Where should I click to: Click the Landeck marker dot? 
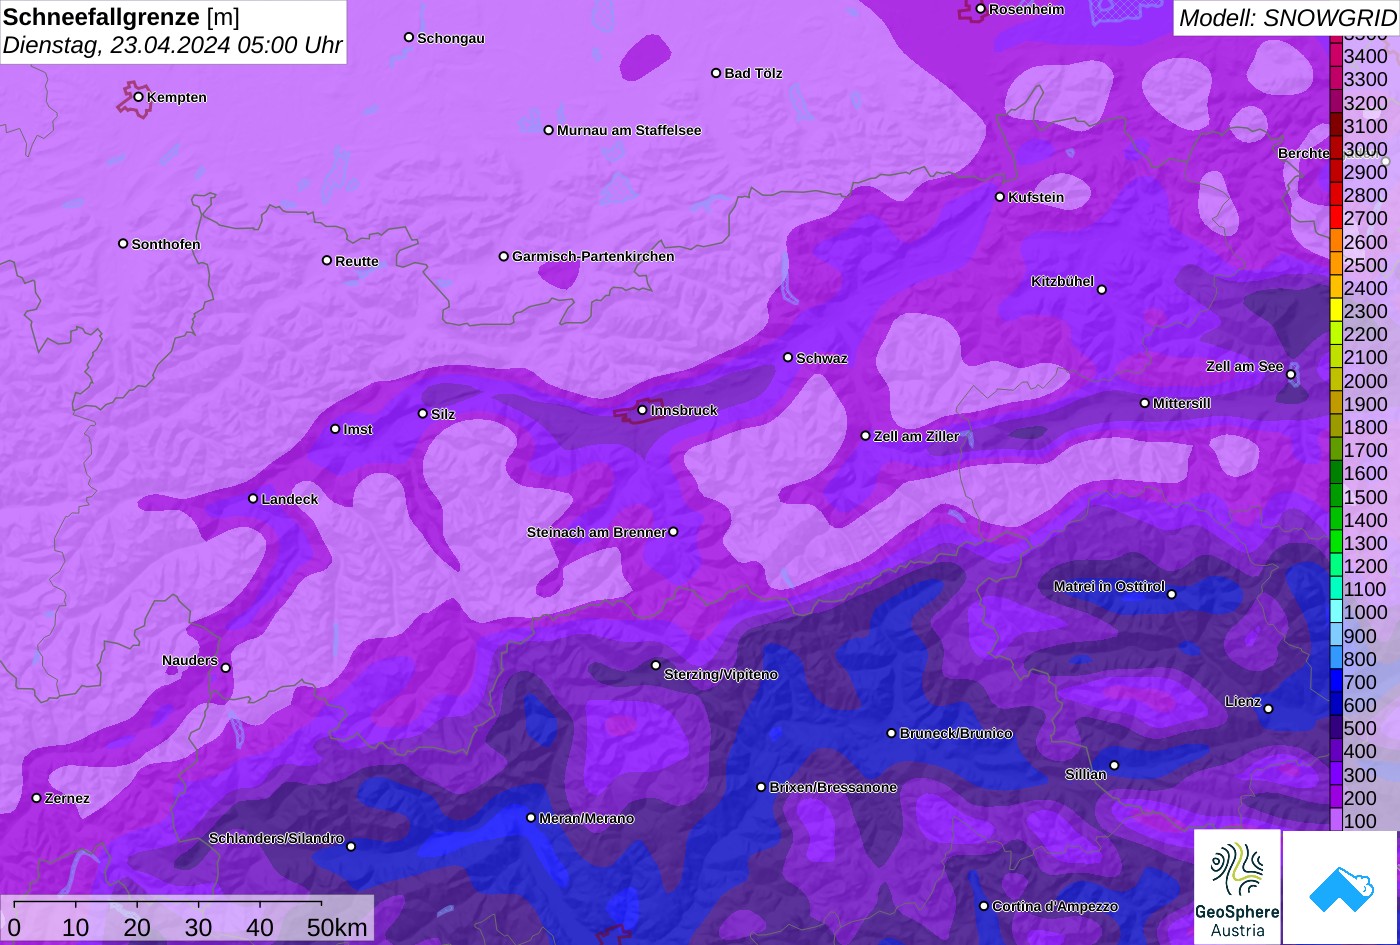tap(253, 498)
